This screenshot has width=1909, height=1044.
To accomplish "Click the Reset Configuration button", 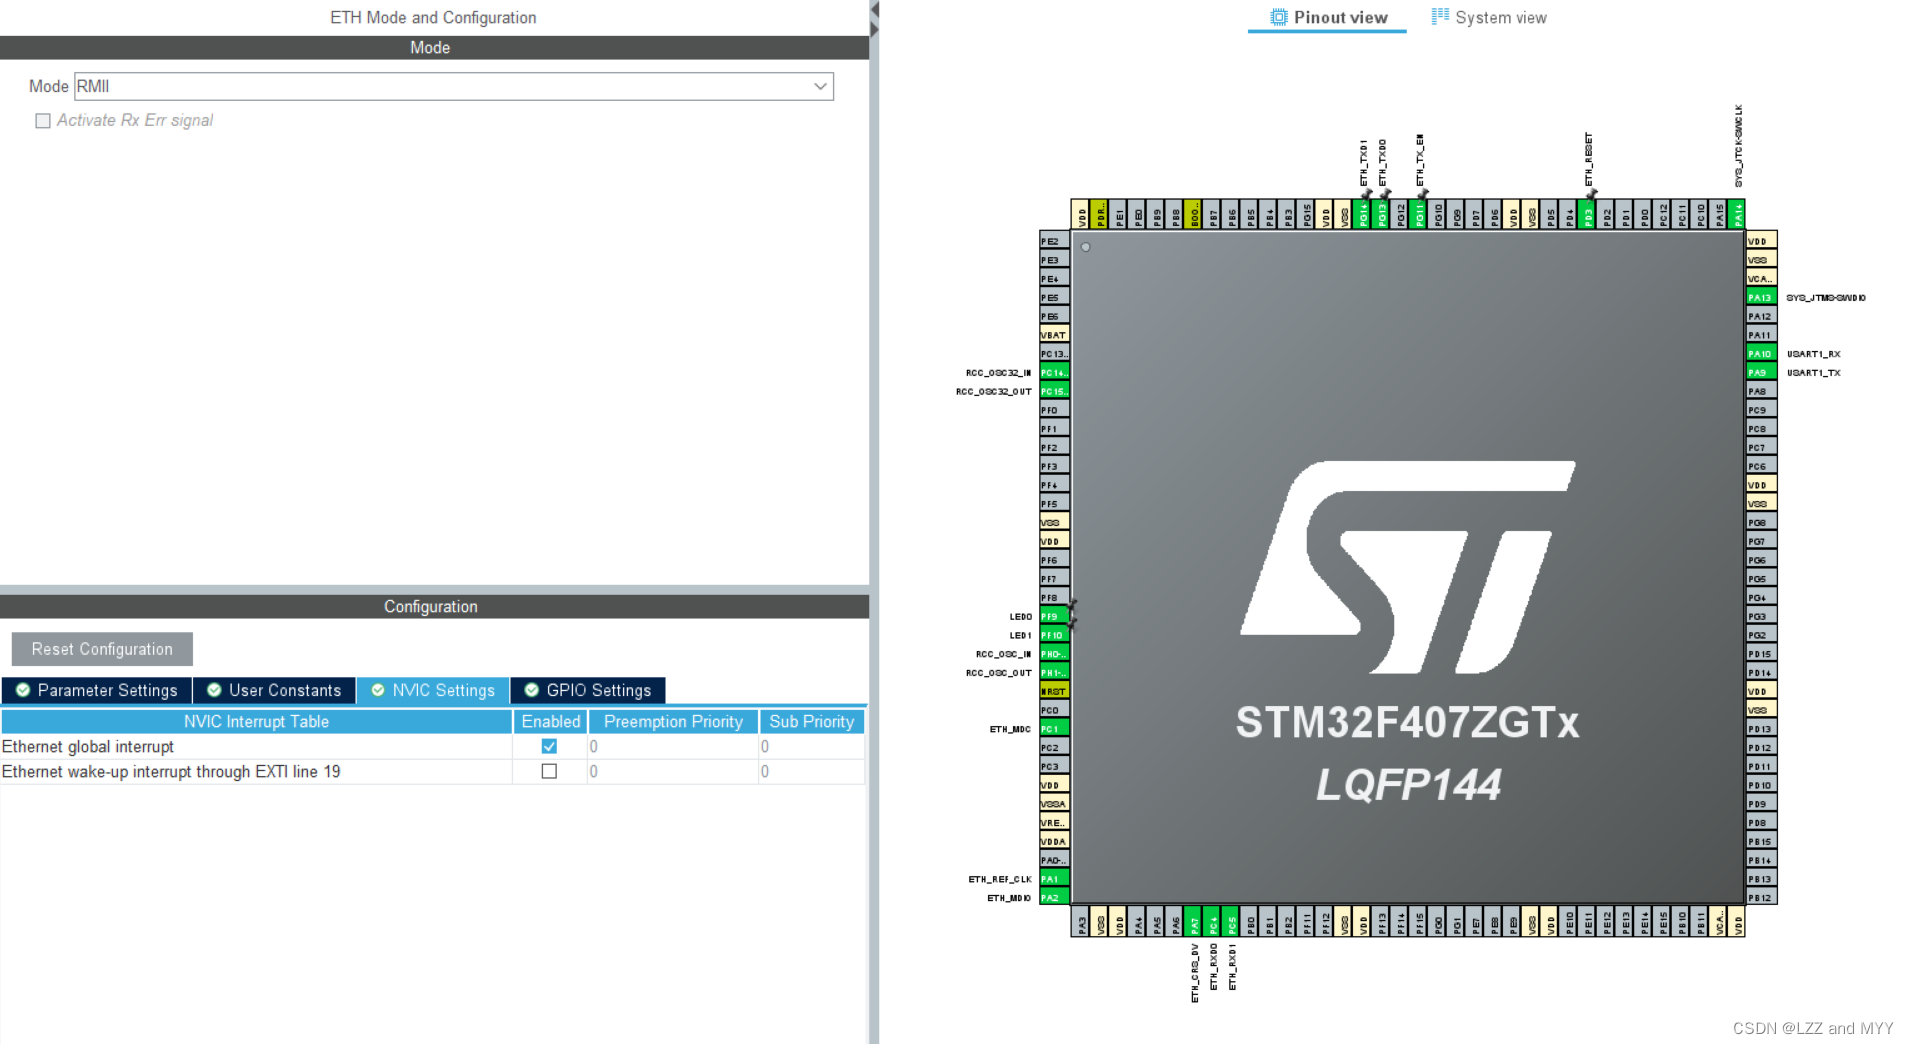I will [102, 649].
